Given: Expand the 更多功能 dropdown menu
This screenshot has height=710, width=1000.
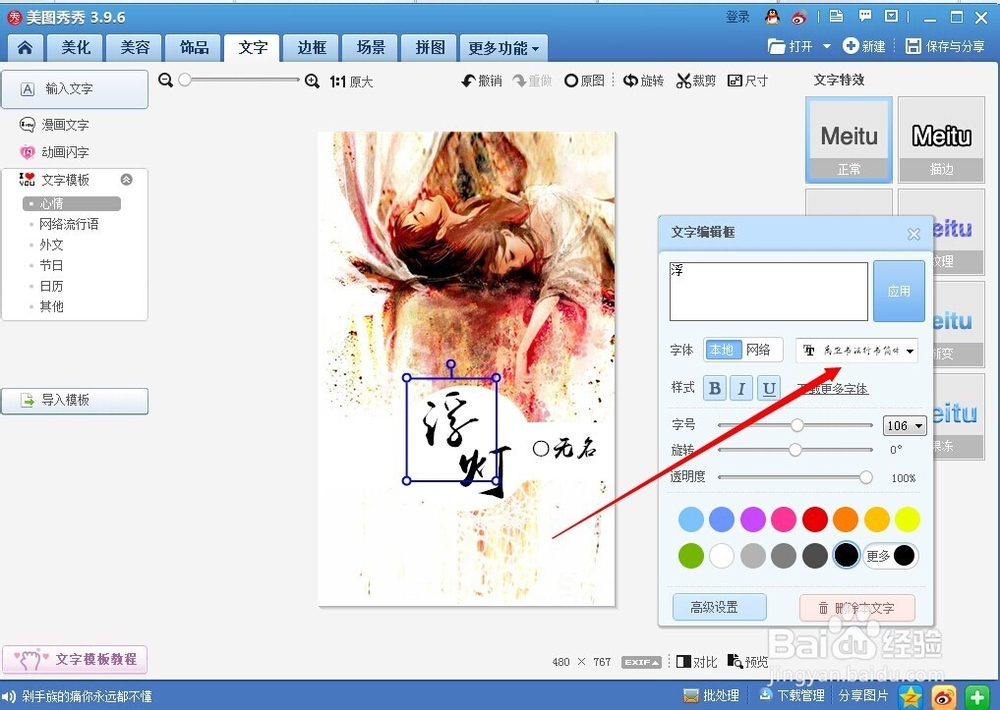Looking at the screenshot, I should tap(503, 48).
